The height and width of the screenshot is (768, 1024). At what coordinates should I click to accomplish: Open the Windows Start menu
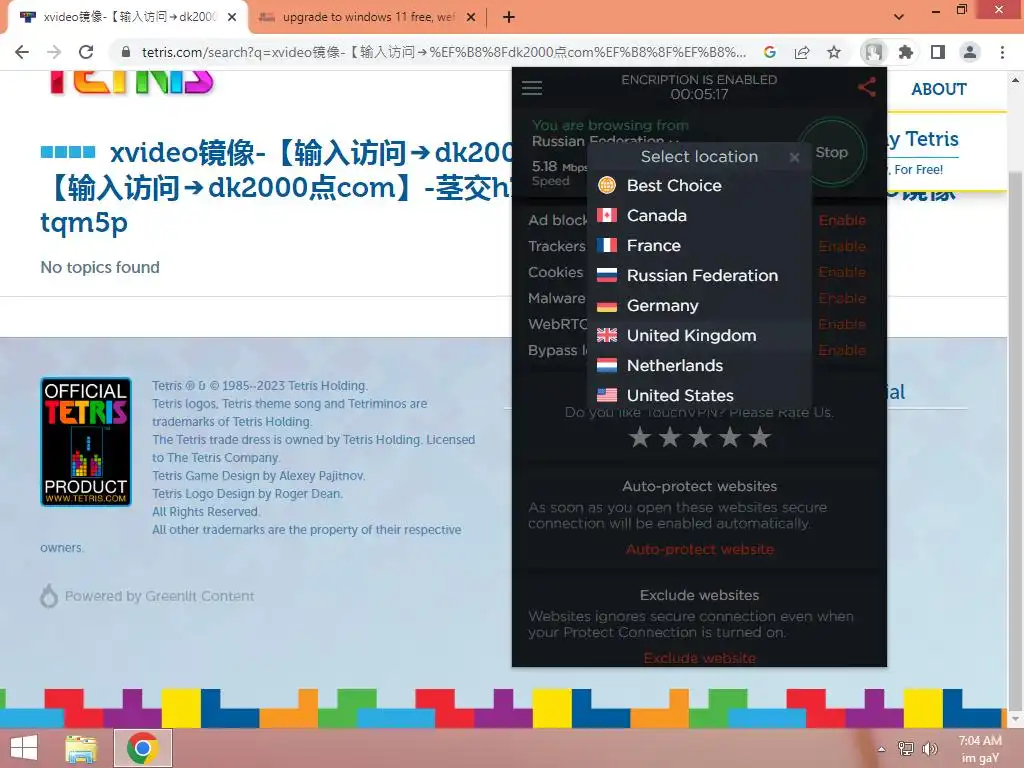24,748
